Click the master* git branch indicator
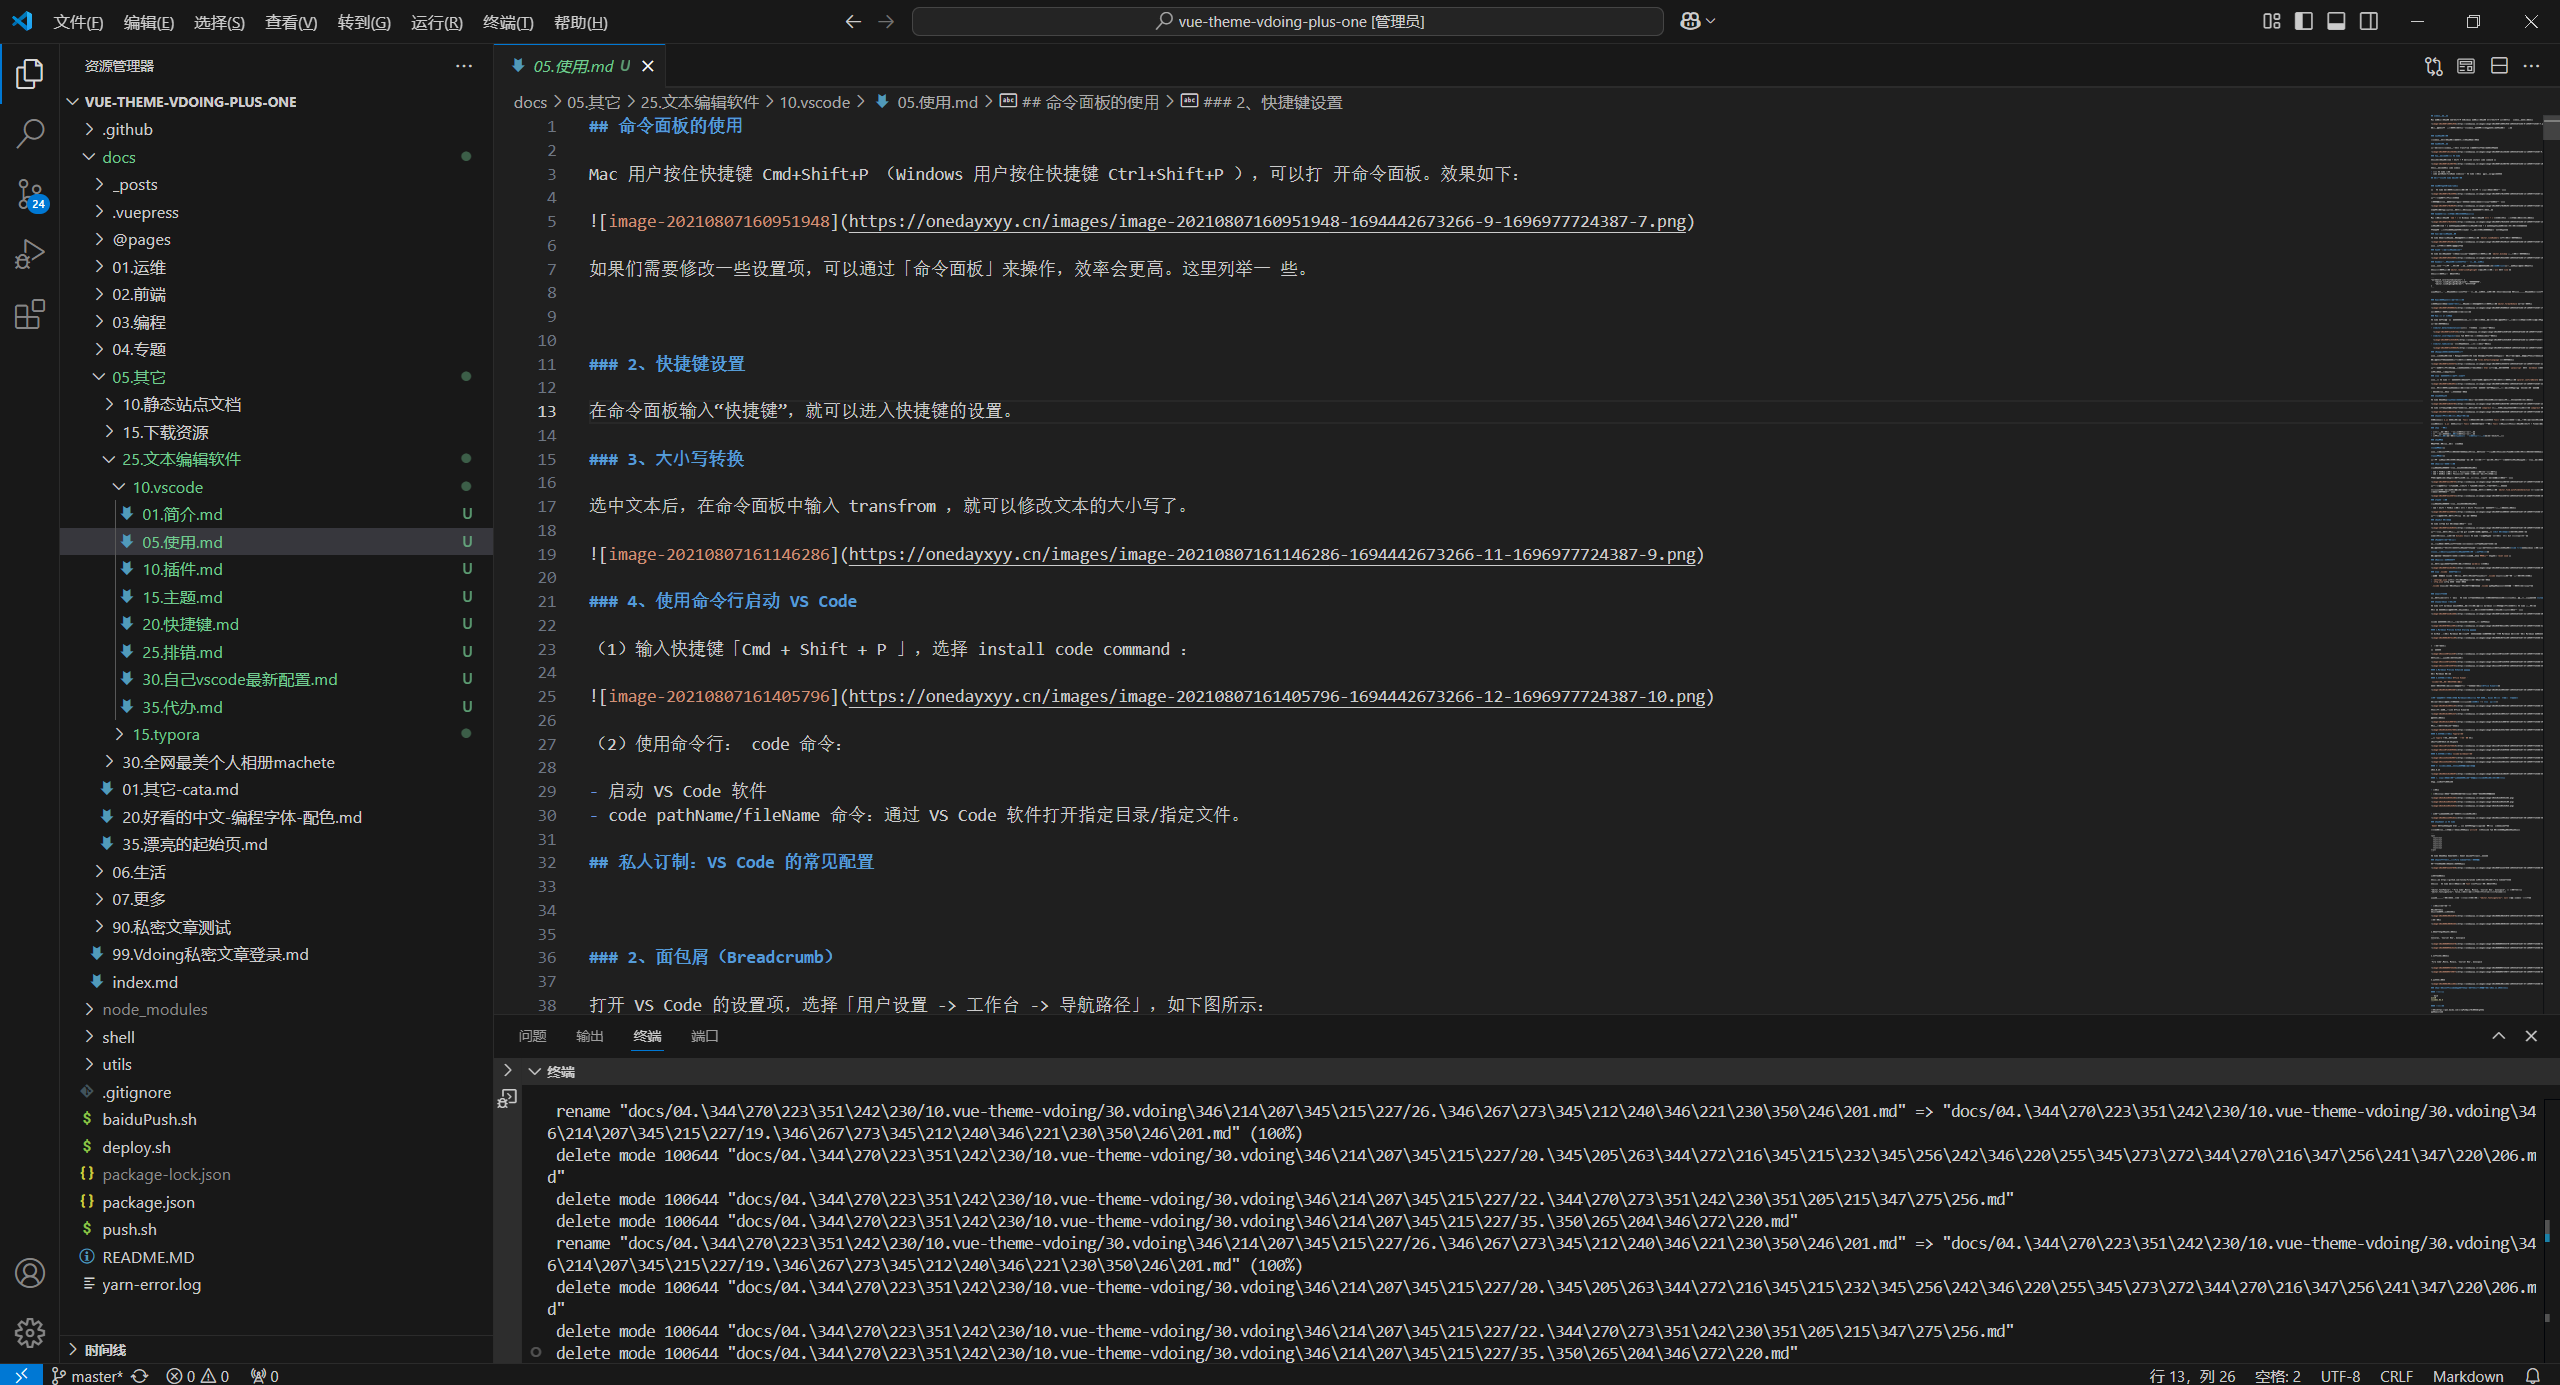Screen dimensions: 2560x1385 click(87, 1375)
